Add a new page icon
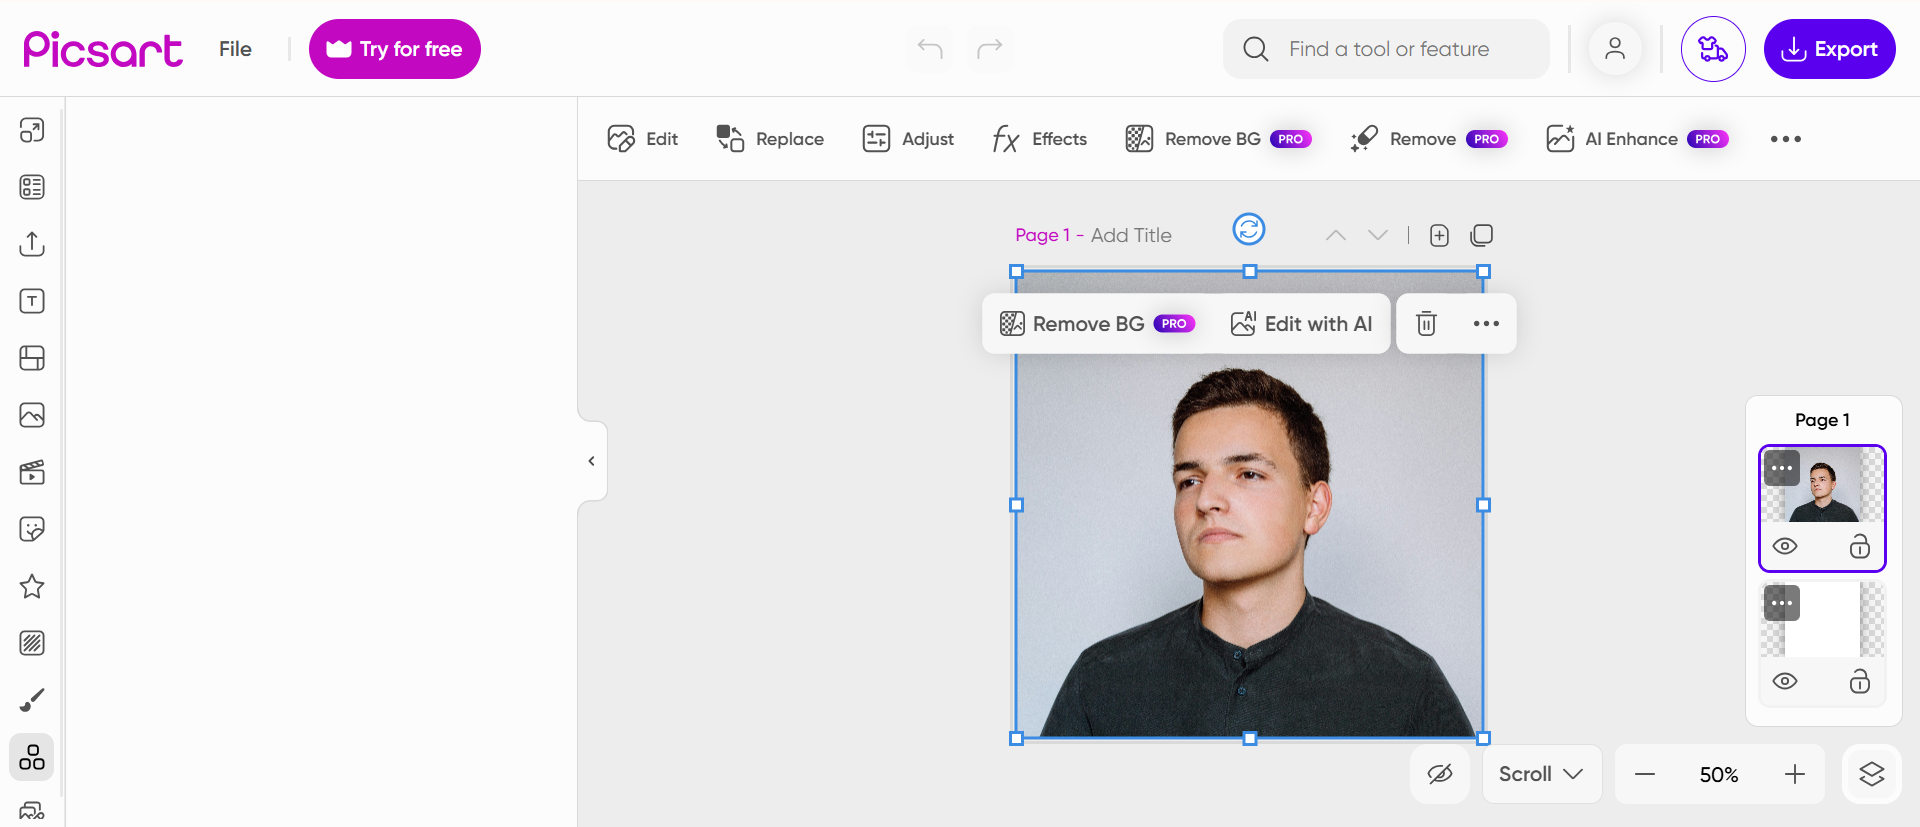The image size is (1920, 827). tap(1439, 235)
